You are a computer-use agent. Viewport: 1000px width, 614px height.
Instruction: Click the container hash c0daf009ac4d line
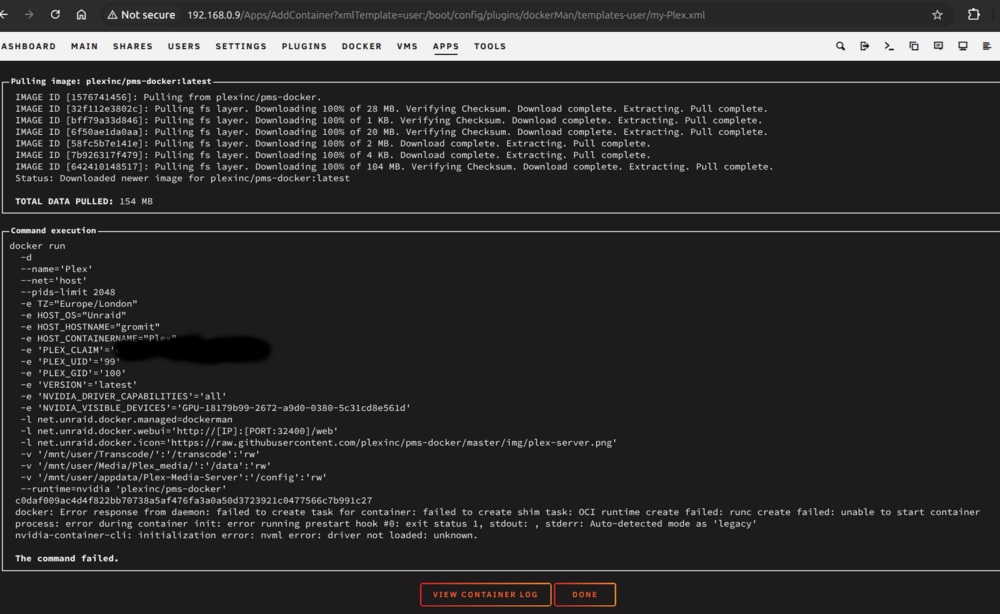click(193, 501)
